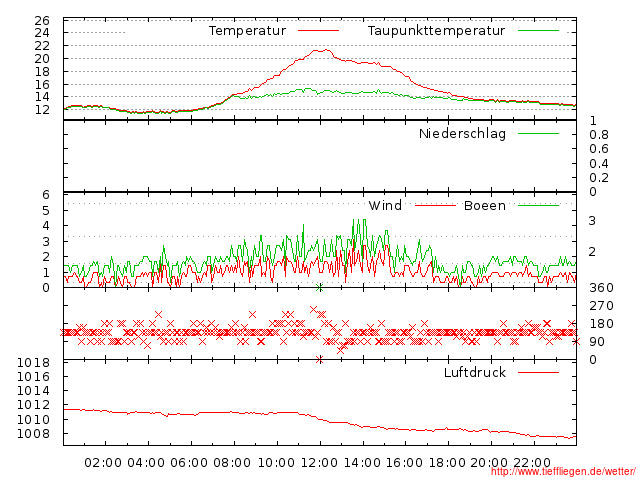Click the Boeen legend label
Viewport: 640px width, 480px height.
pyautogui.click(x=484, y=205)
